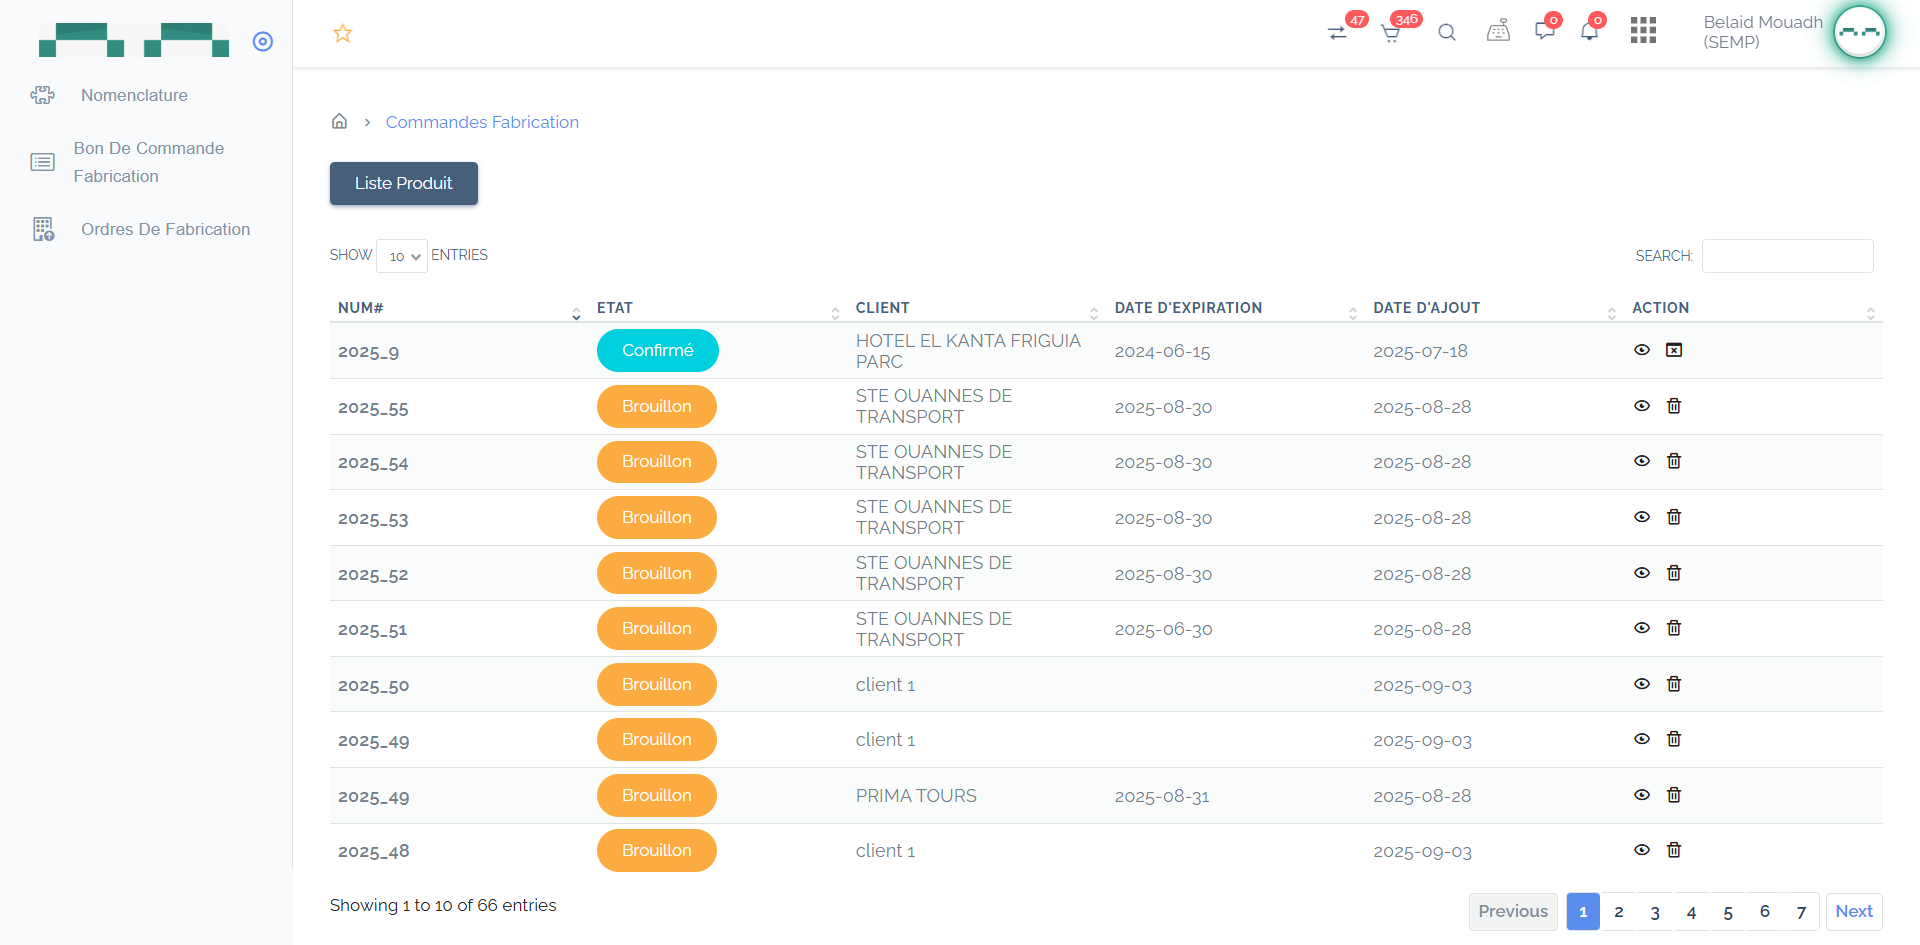This screenshot has width=1920, height=945.
Task: Toggle the sidebar pin circle icon
Action: click(x=263, y=41)
